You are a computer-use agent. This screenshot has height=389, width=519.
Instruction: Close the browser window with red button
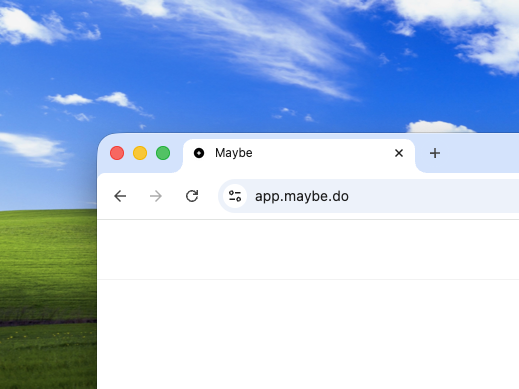(x=117, y=153)
